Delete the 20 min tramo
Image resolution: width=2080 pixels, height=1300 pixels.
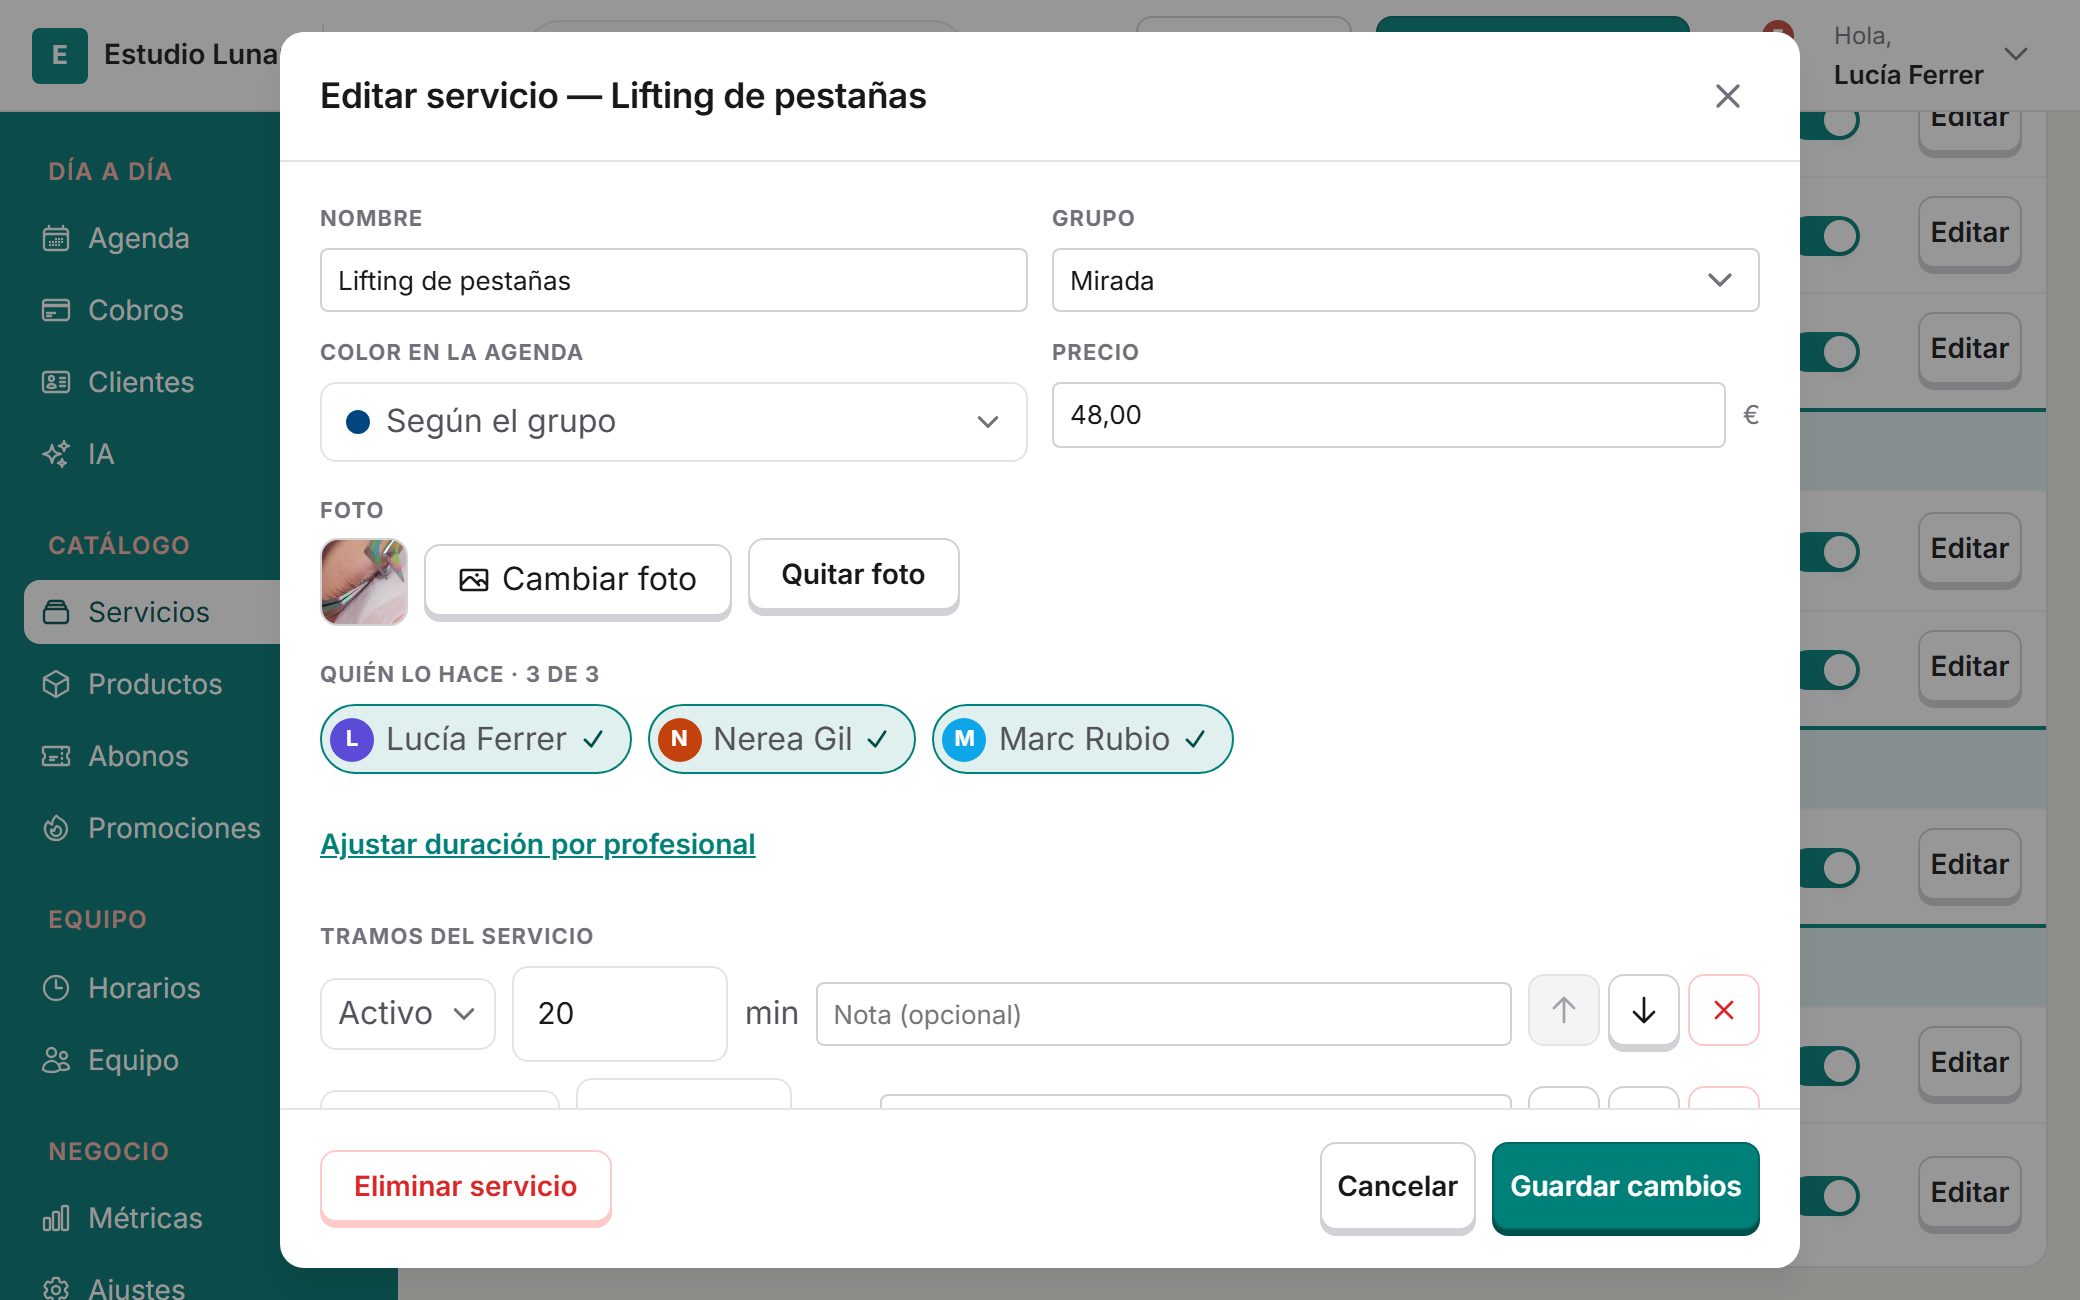click(1723, 1011)
